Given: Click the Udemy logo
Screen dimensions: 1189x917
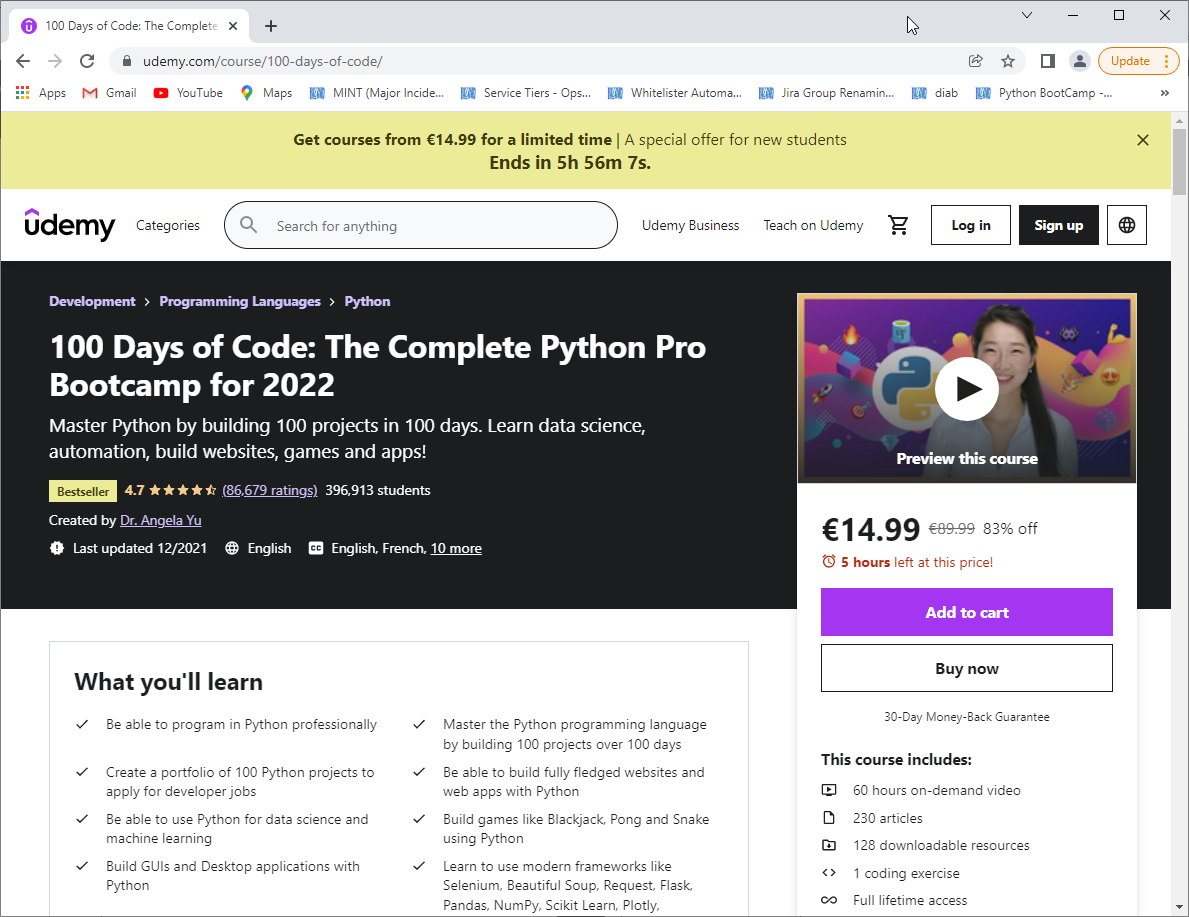Looking at the screenshot, I should (x=69, y=225).
